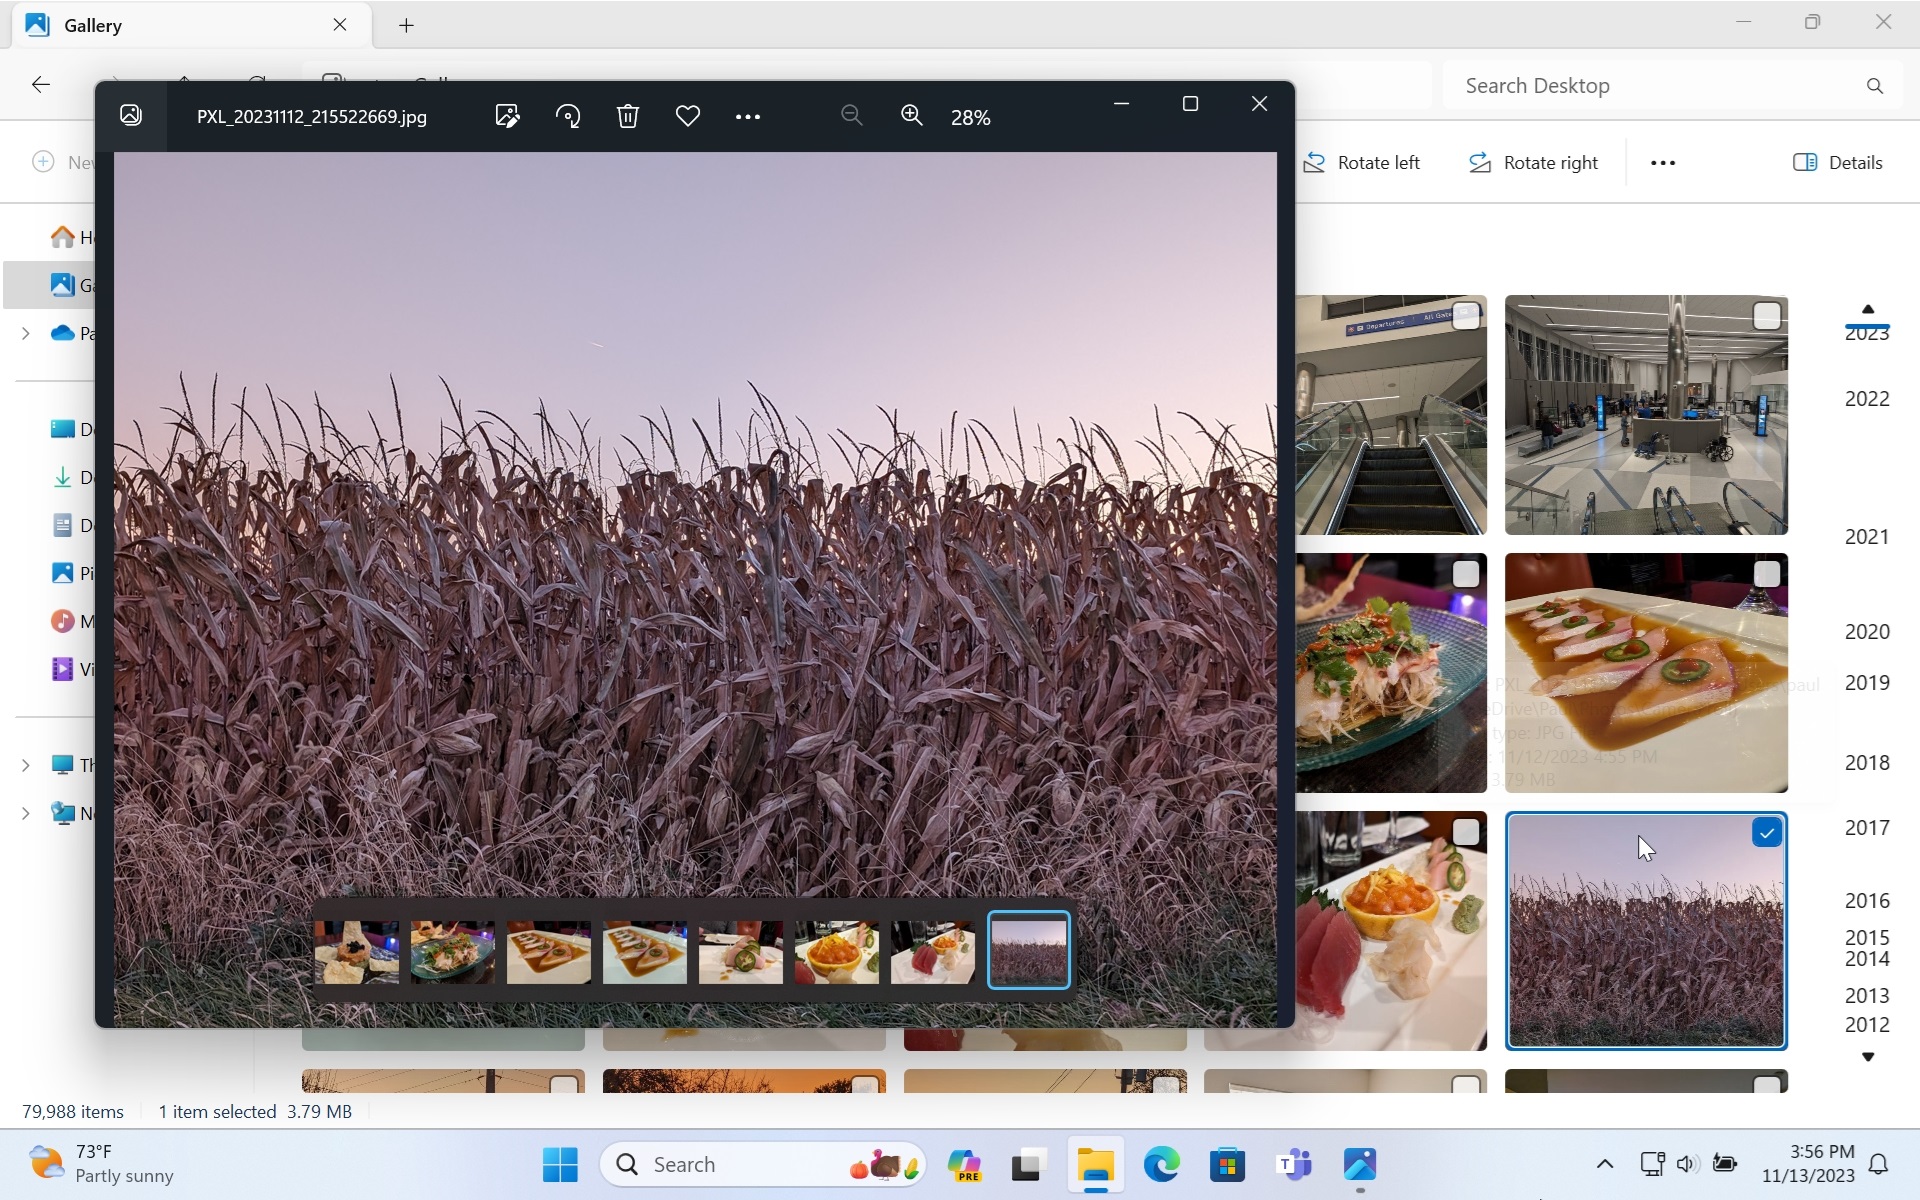Check the airport terminal photo checkbox

[x=1767, y=316]
